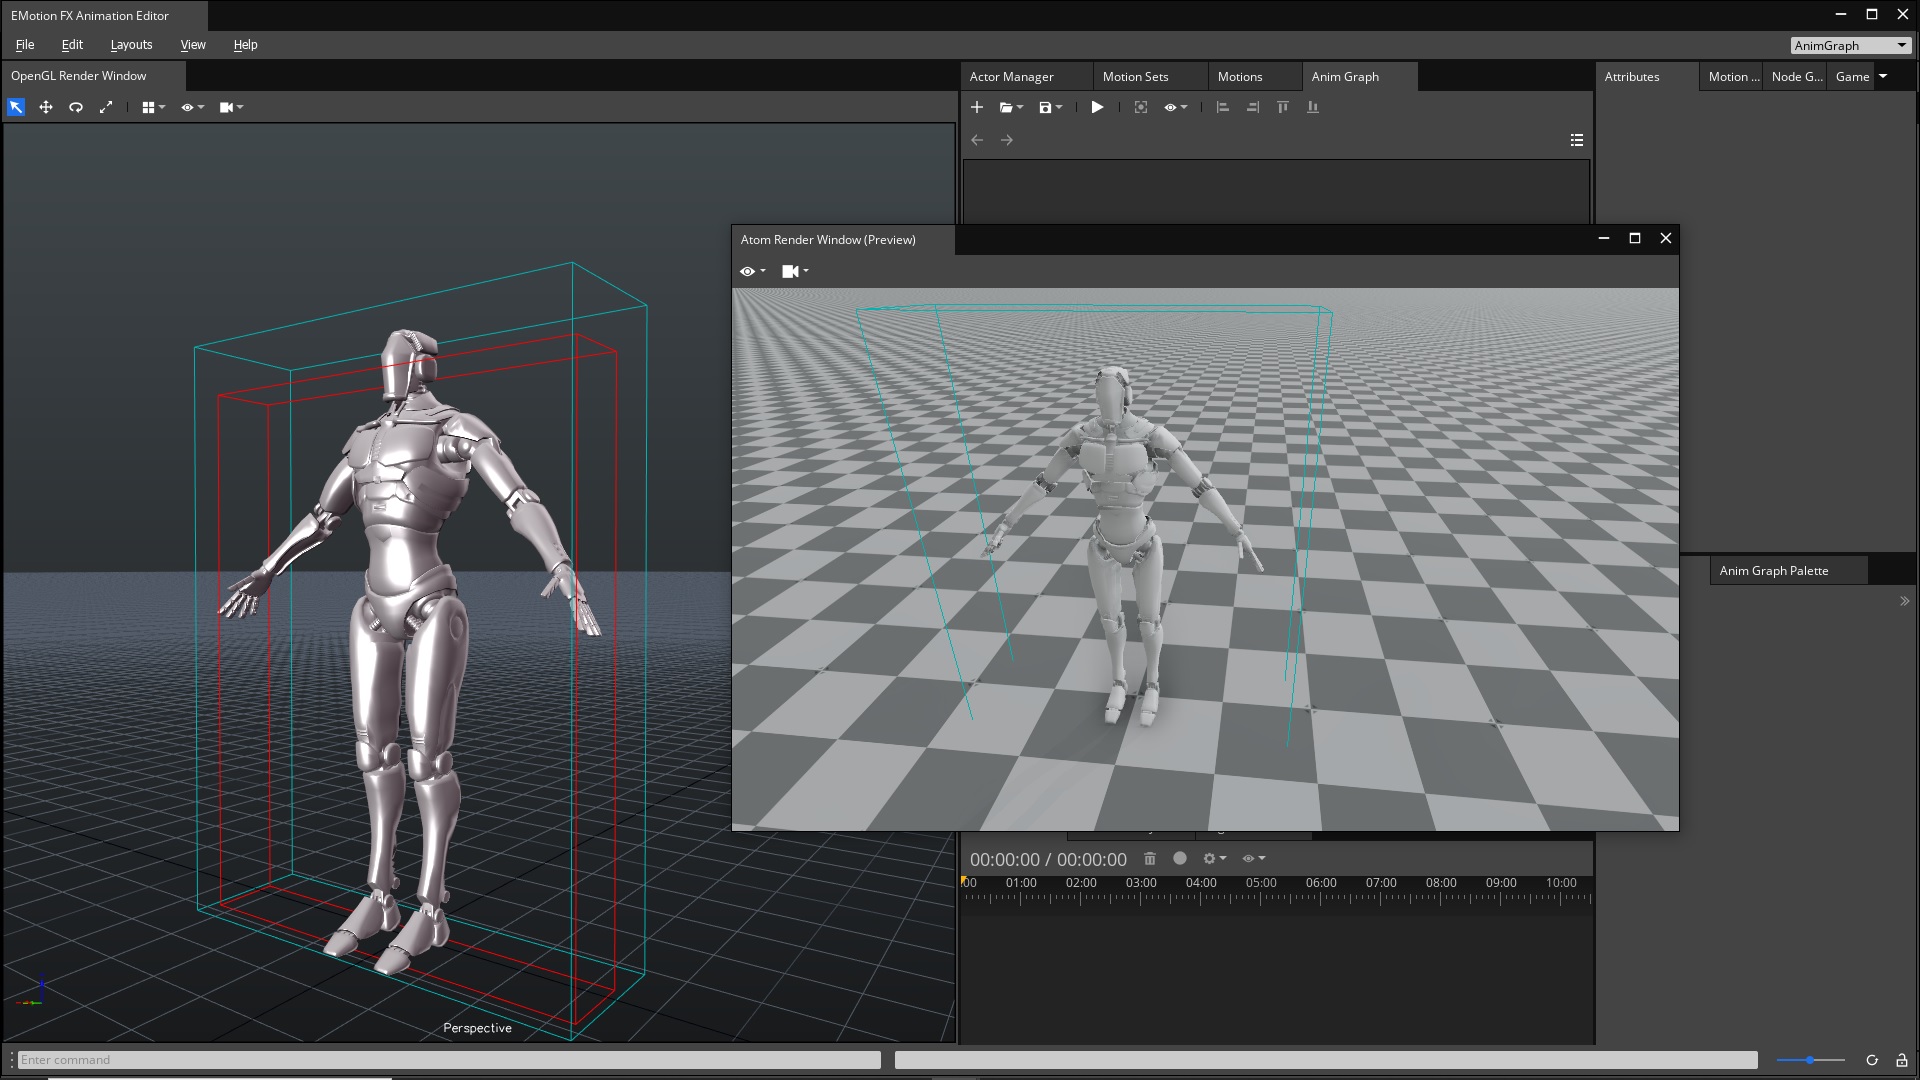Select the move tool in OpenGL Render Window

[x=45, y=107]
